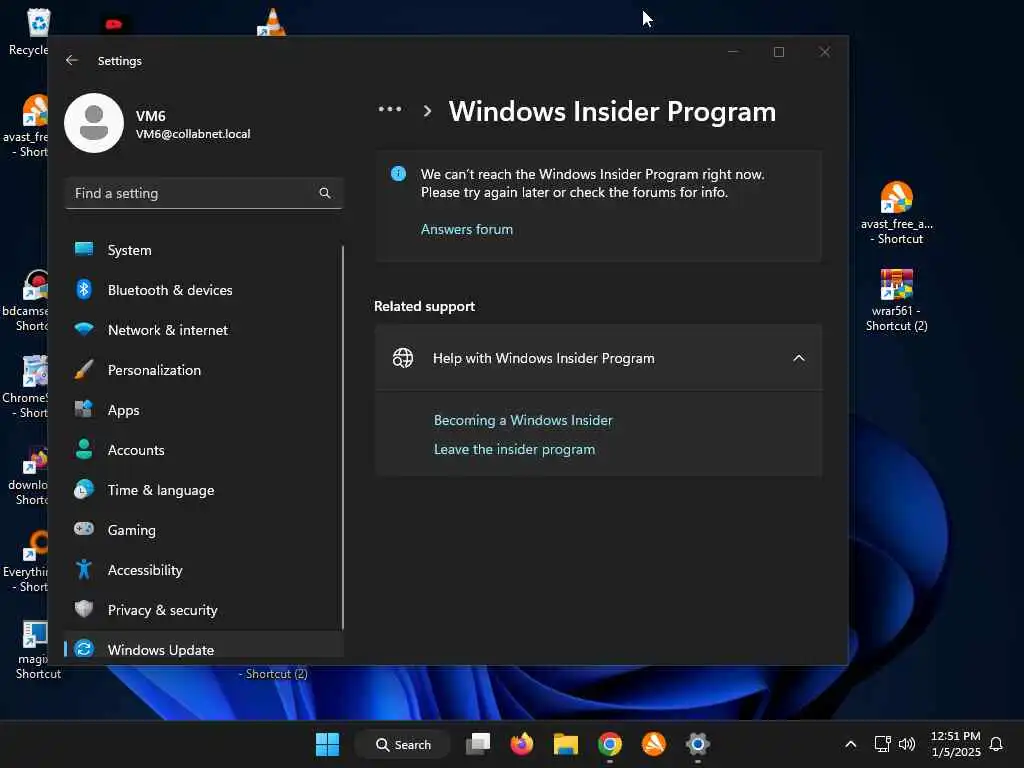Go back using the Settings back arrow
This screenshot has width=1024, height=768.
pos(72,60)
